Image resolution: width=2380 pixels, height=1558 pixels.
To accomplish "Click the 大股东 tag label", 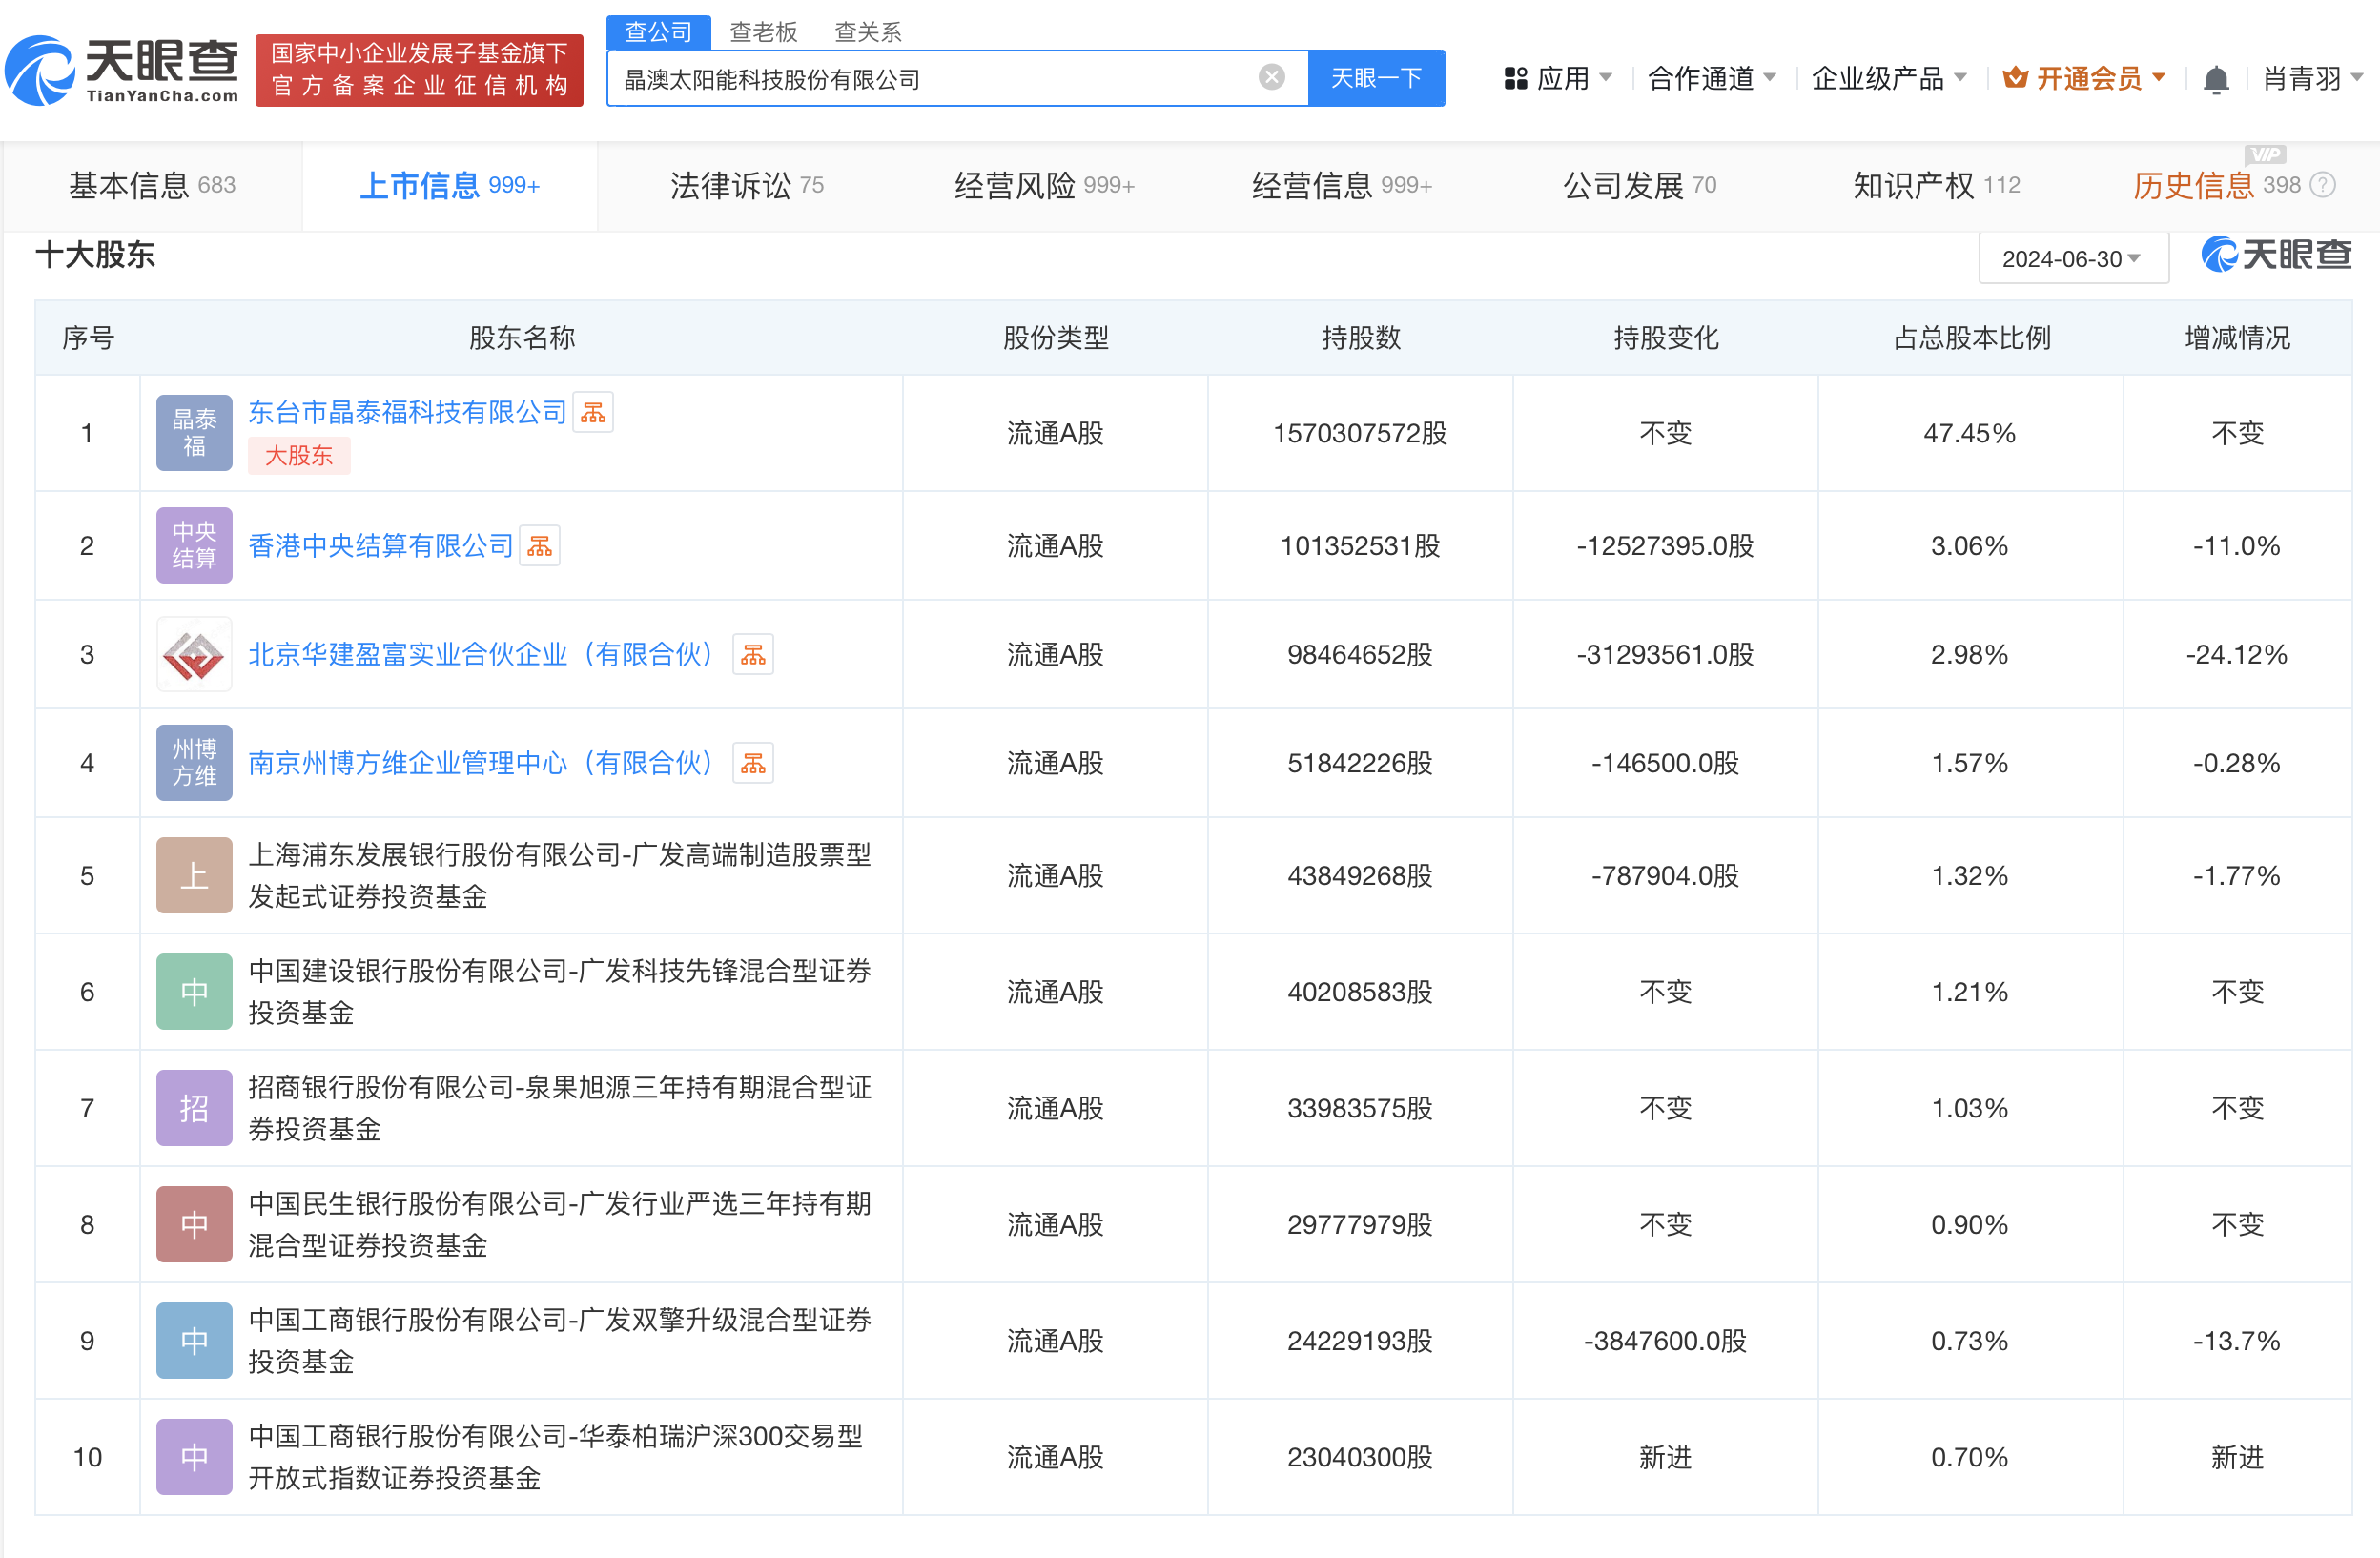I will [x=298, y=456].
